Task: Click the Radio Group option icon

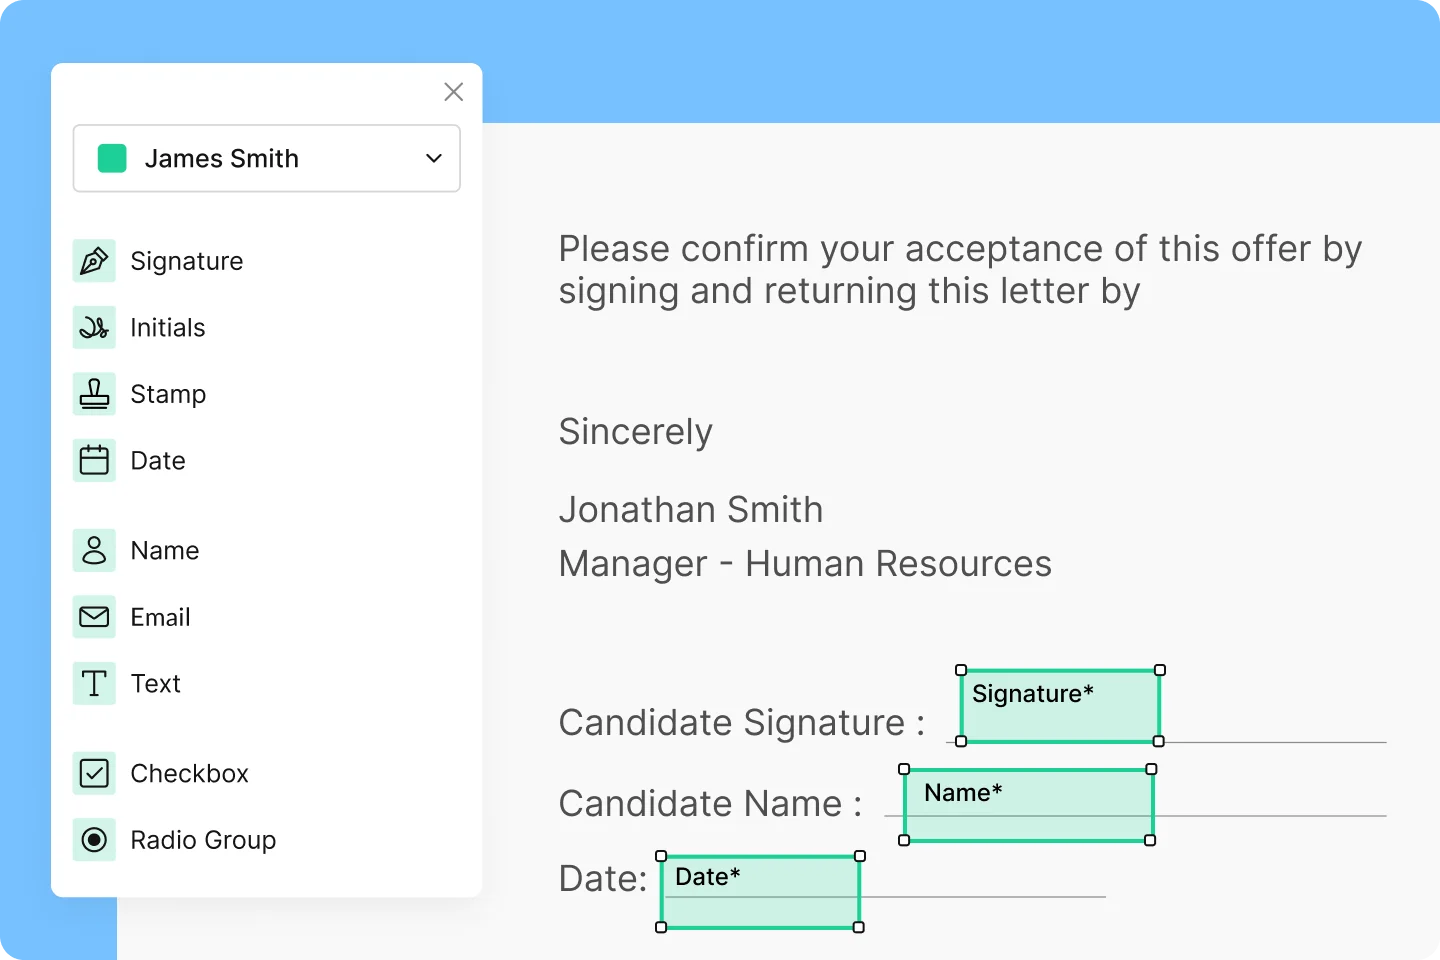Action: click(x=93, y=840)
